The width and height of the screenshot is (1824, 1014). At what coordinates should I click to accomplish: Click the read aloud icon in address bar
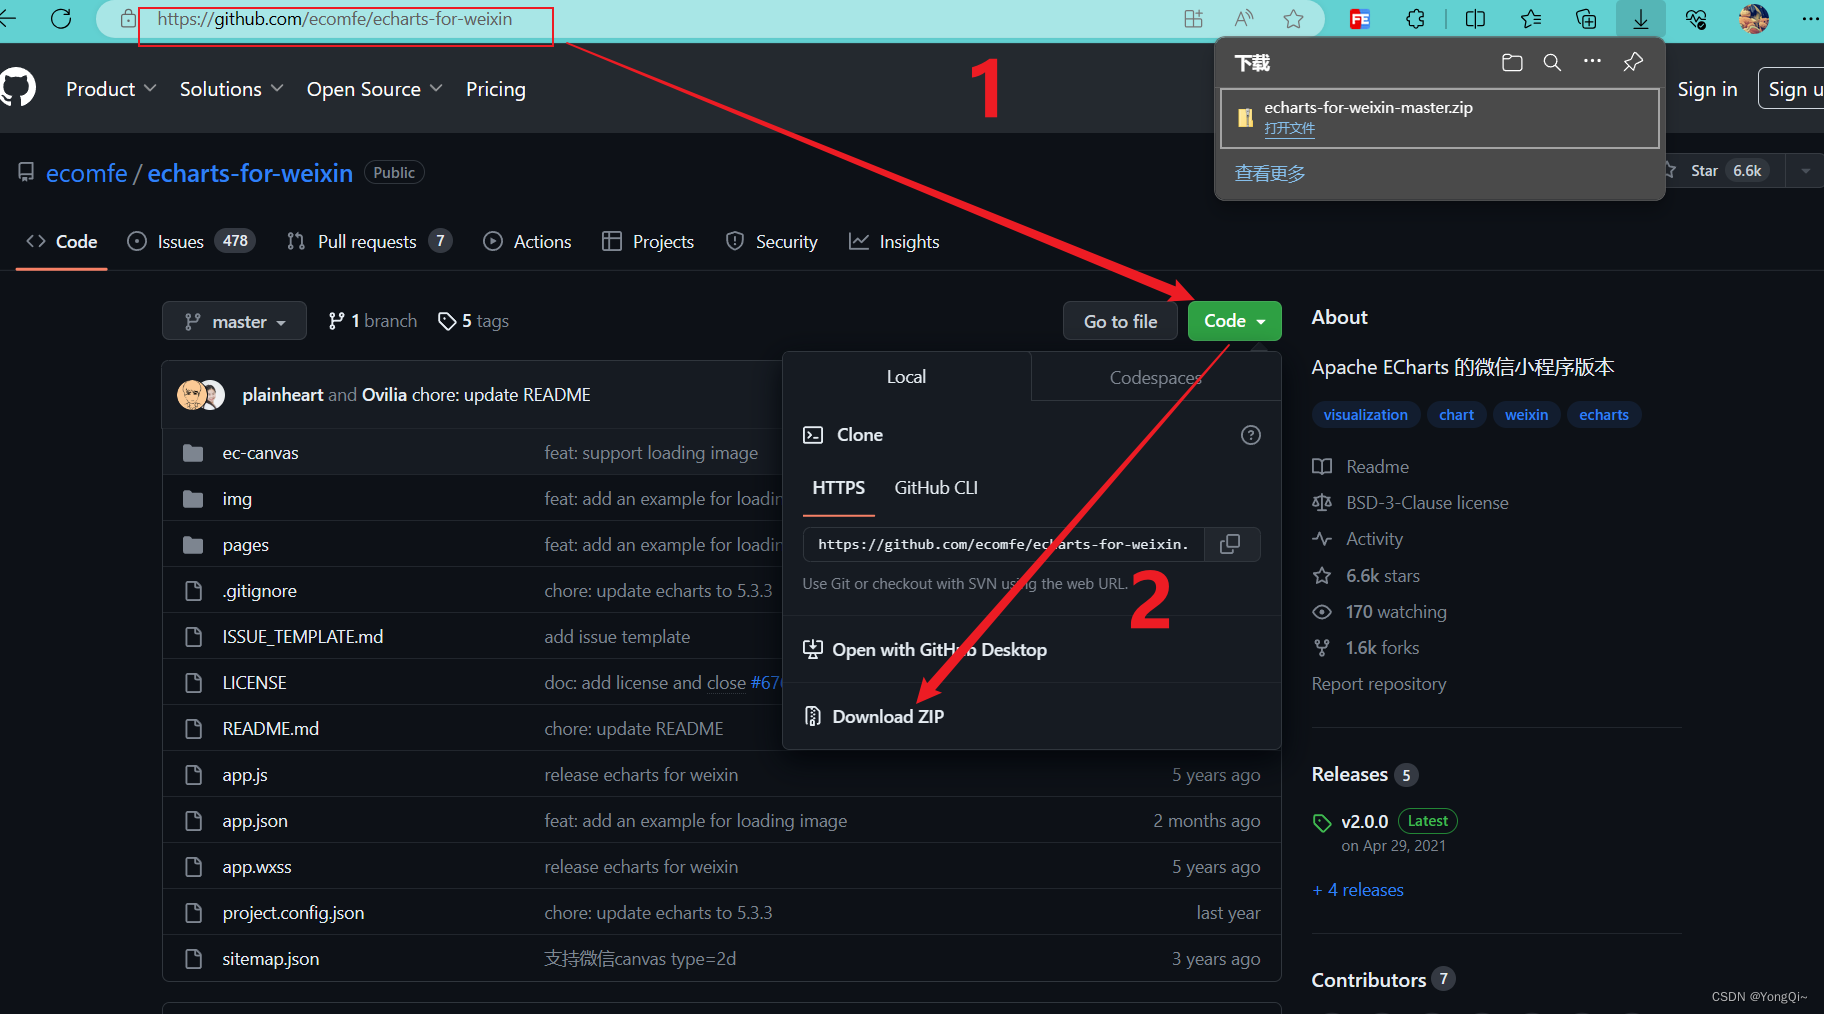click(x=1243, y=19)
